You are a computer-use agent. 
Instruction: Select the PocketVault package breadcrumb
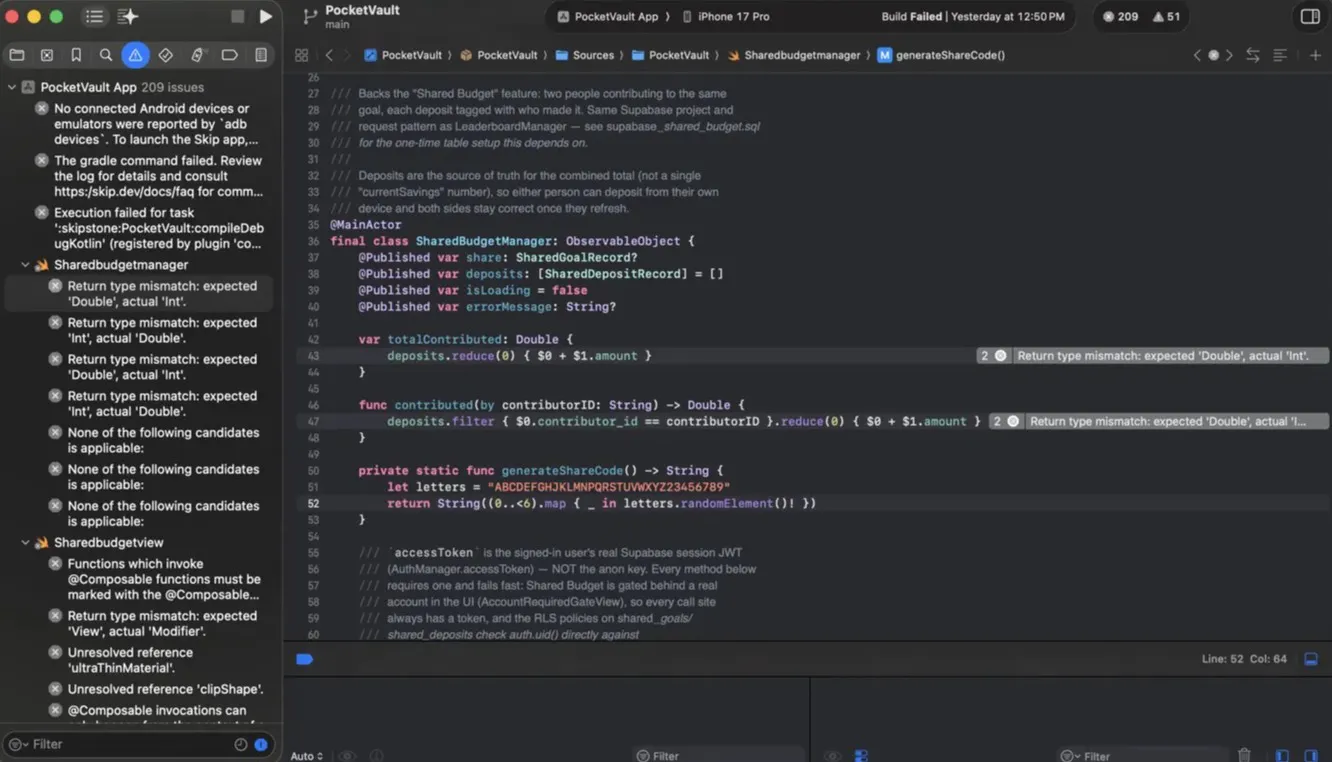coord(500,55)
